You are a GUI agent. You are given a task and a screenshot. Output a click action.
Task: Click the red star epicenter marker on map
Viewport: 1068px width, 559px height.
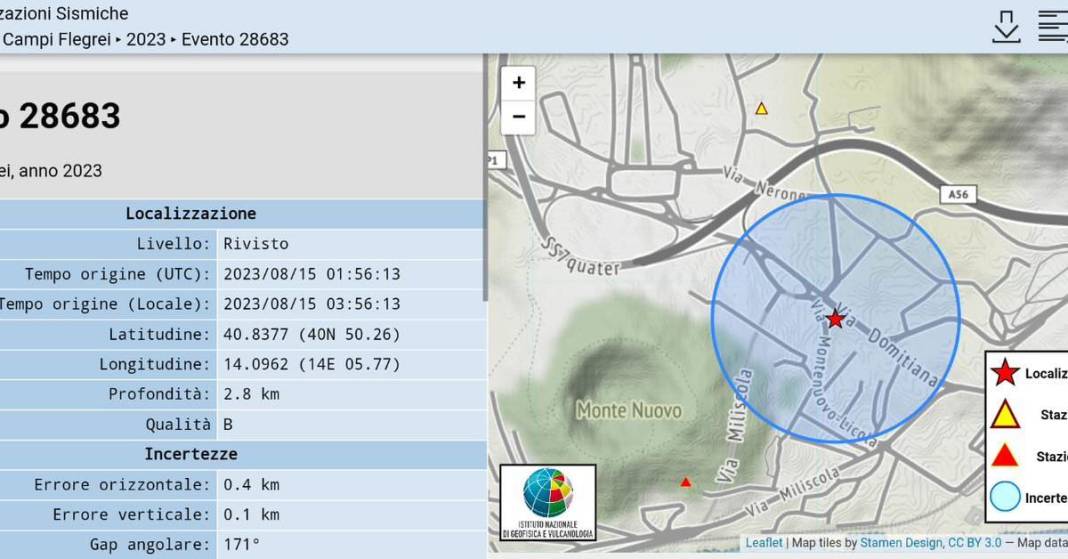click(835, 319)
